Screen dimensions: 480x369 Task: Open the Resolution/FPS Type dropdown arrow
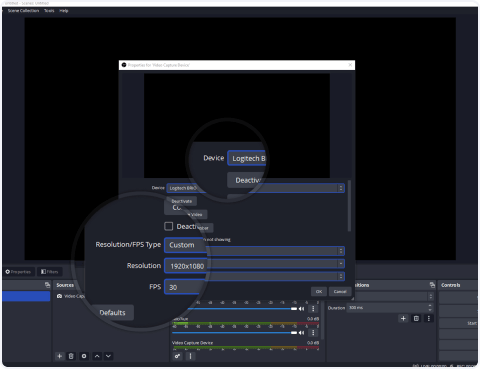pos(341,251)
